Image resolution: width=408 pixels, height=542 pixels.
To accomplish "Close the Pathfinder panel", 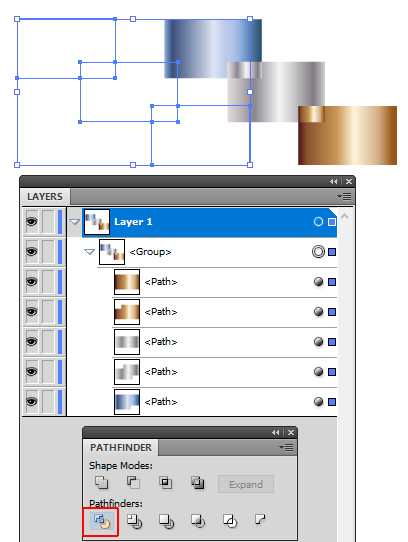I will 291,432.
